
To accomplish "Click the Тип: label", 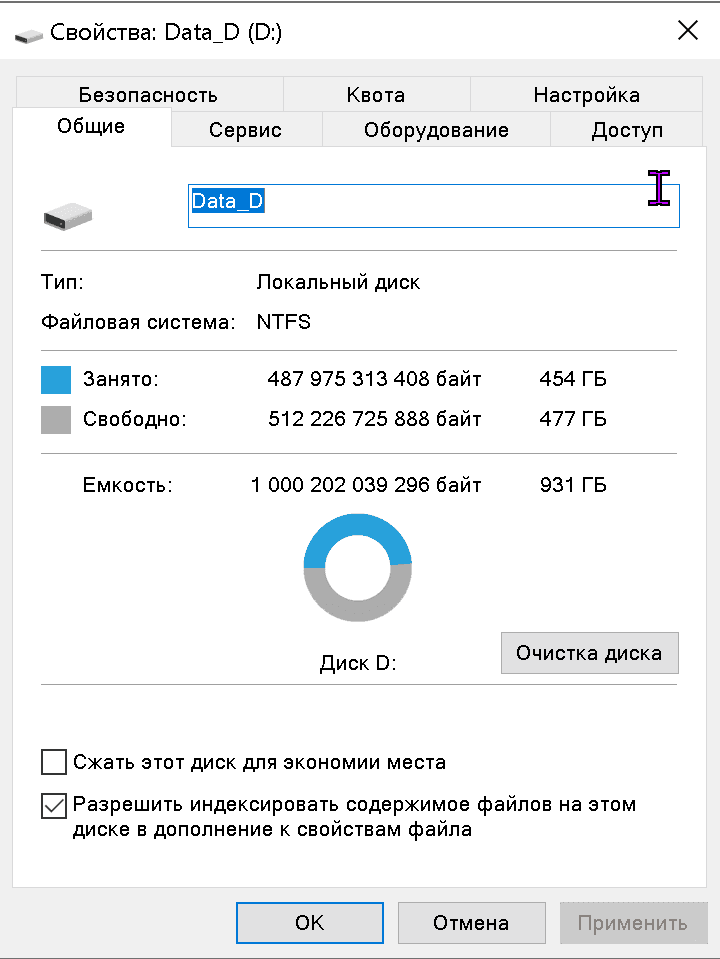I will [62, 283].
